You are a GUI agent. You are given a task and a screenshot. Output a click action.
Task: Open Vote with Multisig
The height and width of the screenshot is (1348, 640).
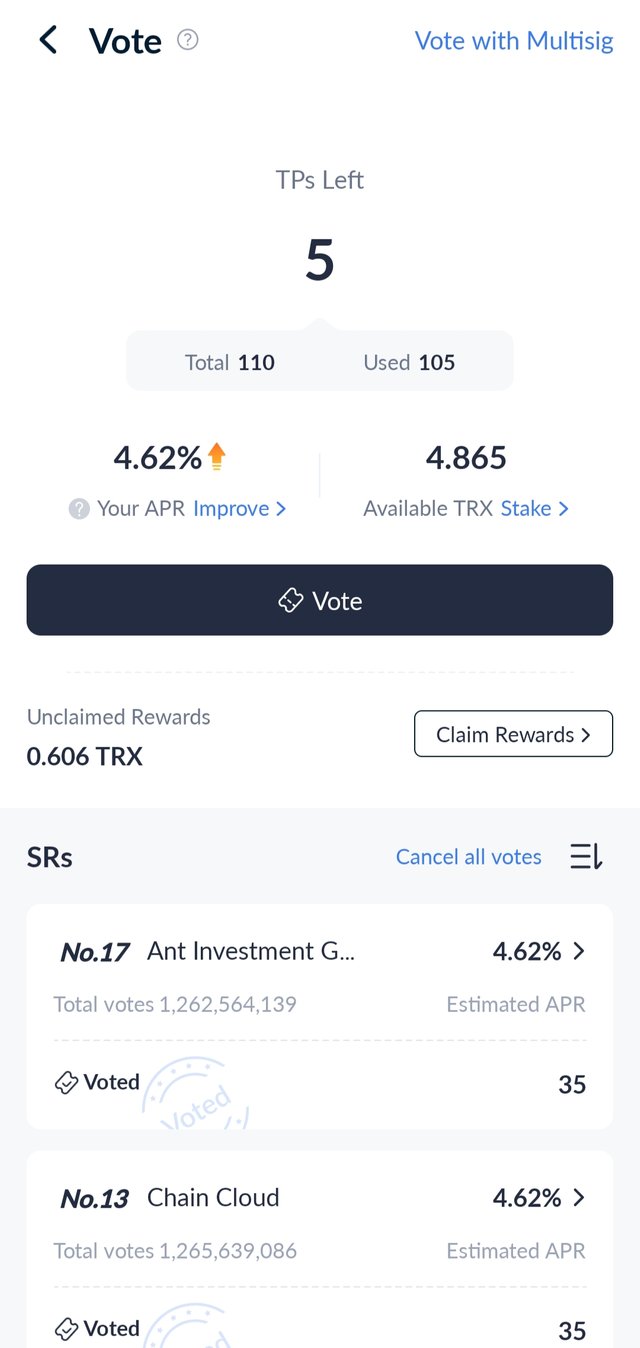point(514,41)
